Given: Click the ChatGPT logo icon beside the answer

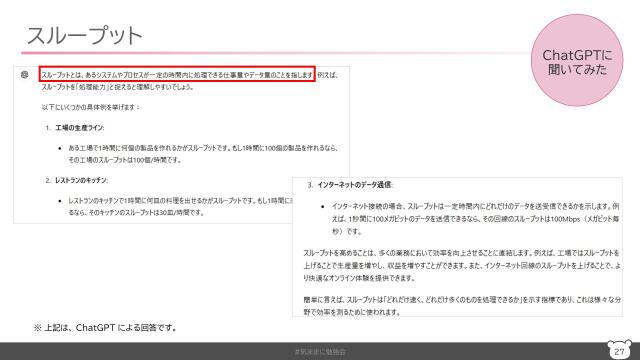Looking at the screenshot, I should click(24, 75).
